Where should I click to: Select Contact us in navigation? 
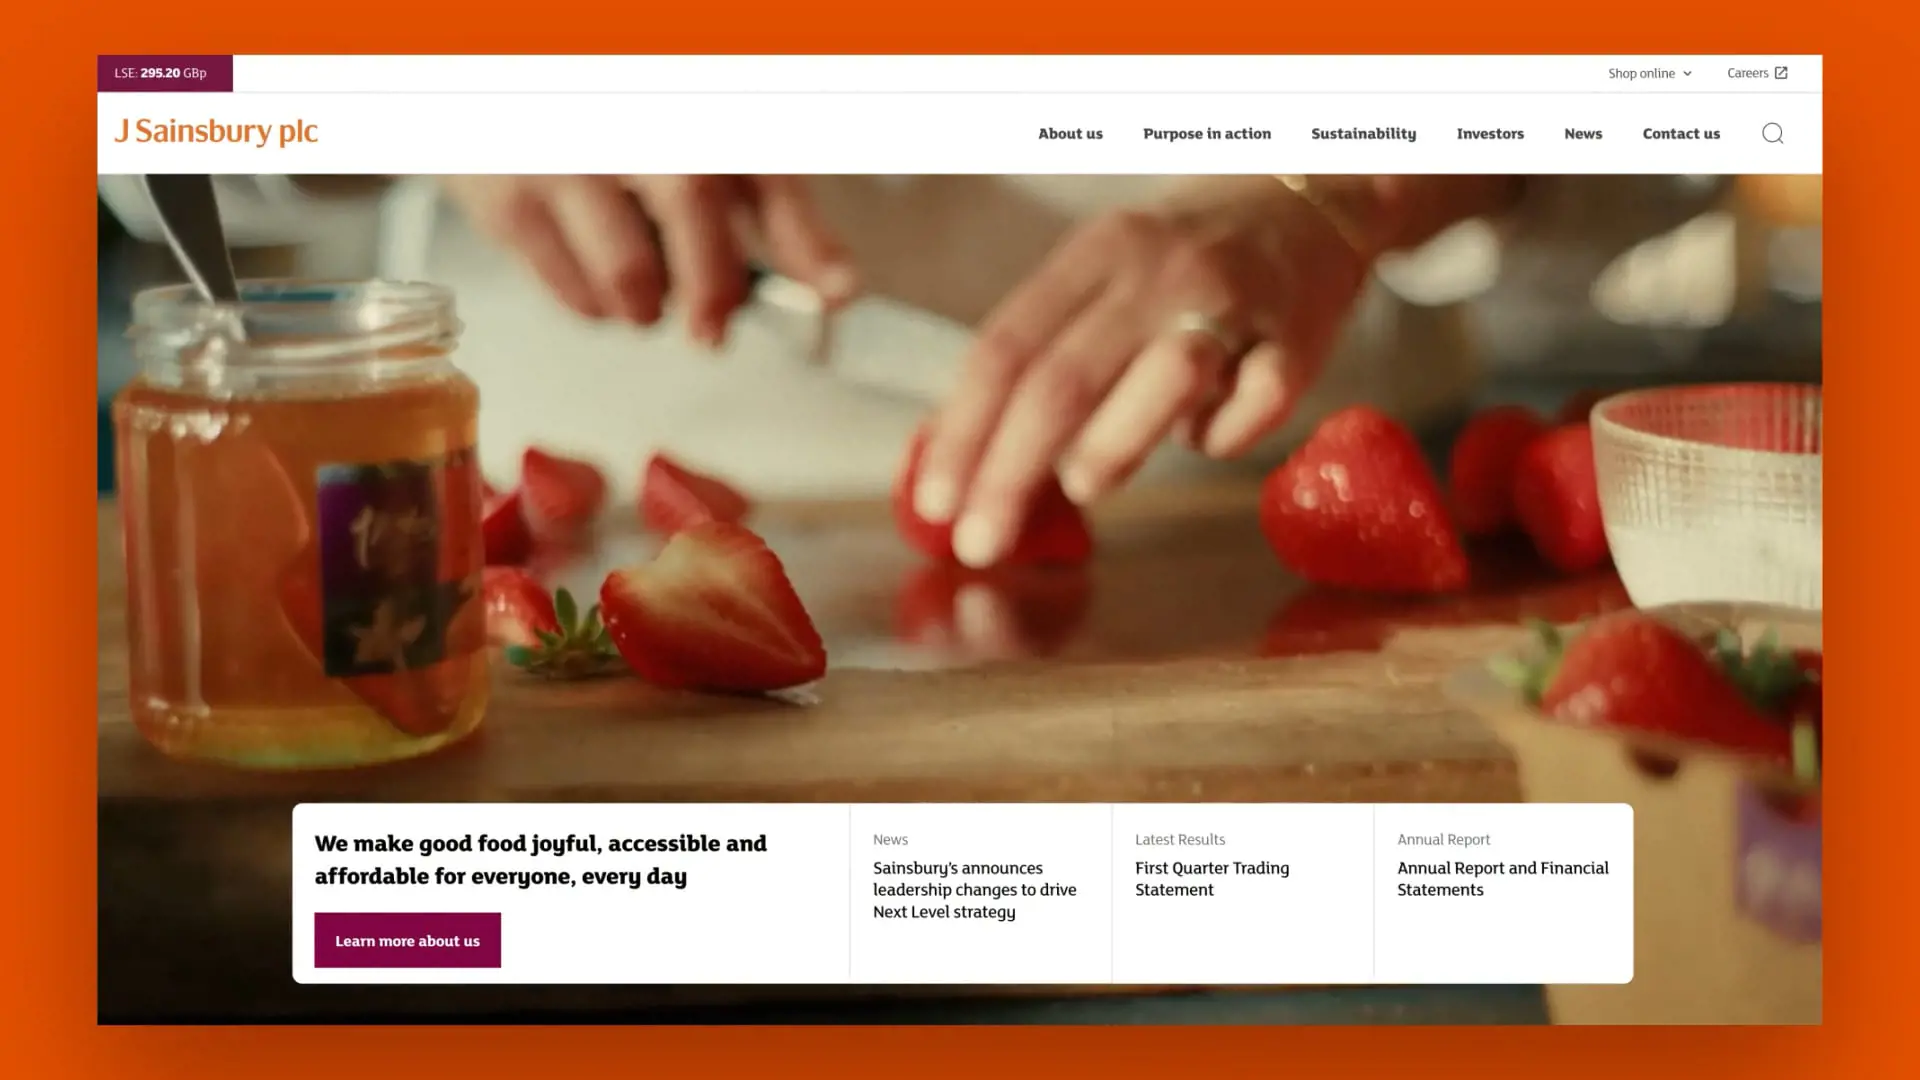(1681, 133)
